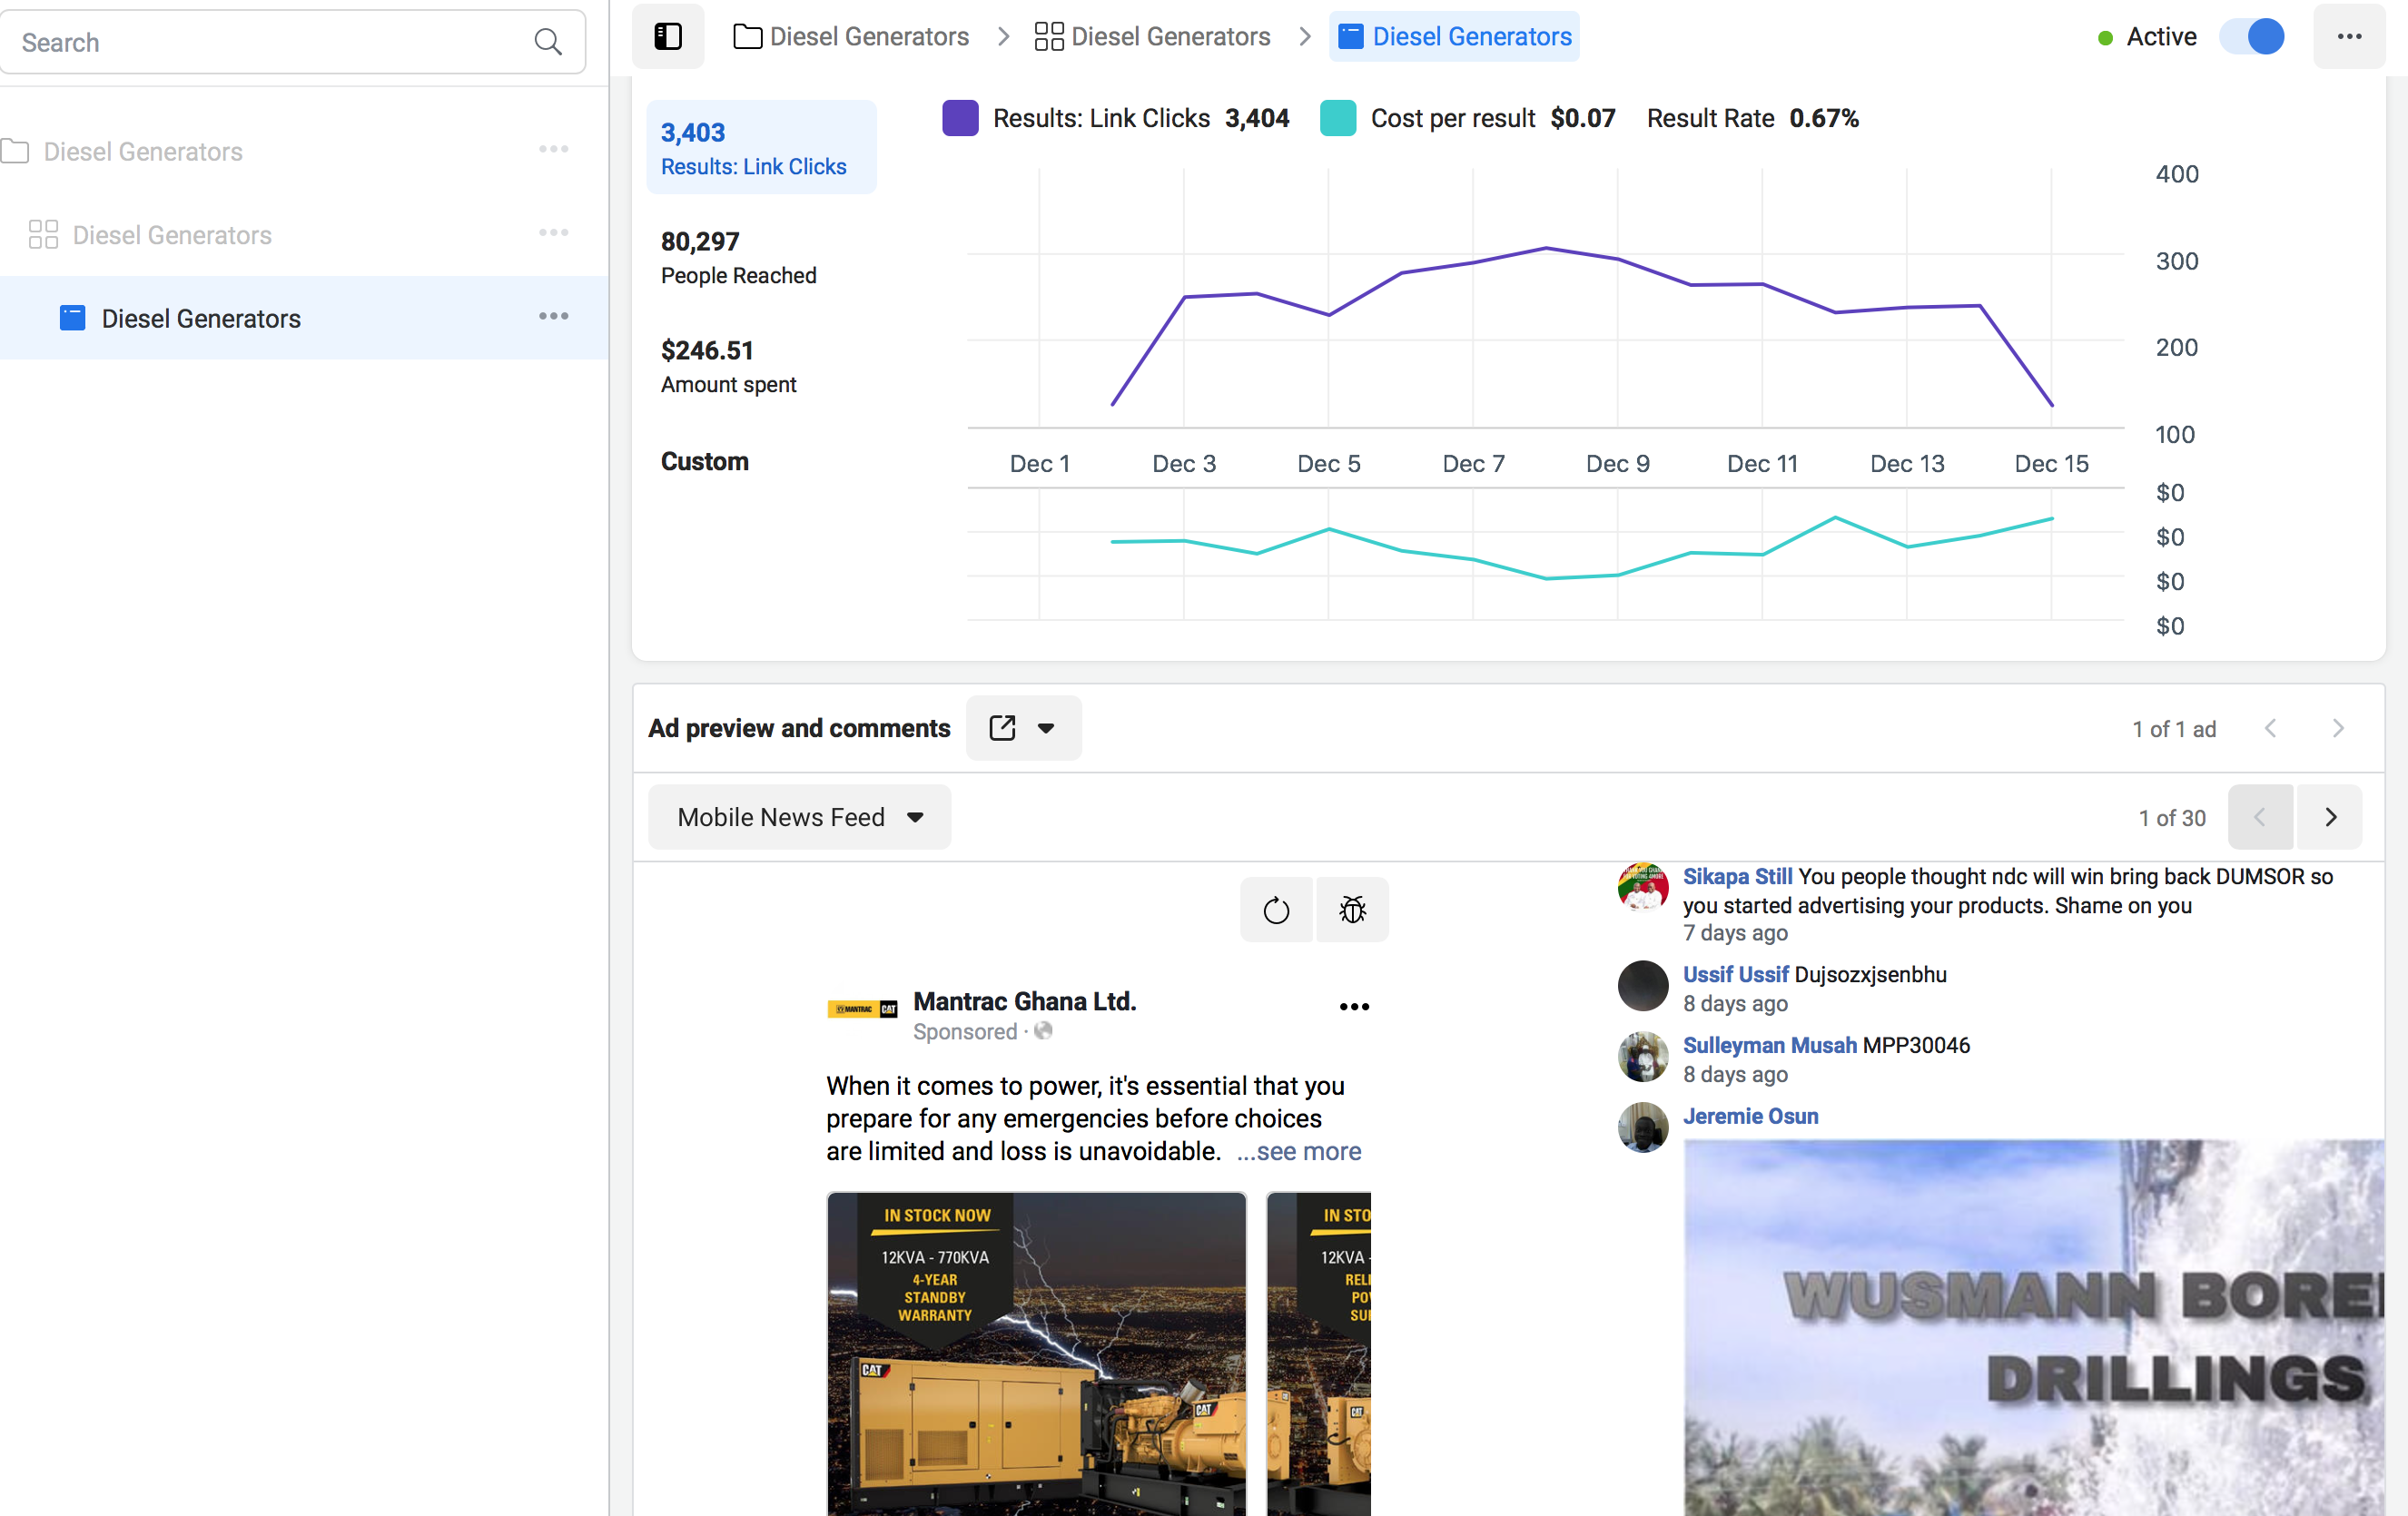Open more options for campaign folder row
This screenshot has height=1516, width=2408.
click(x=553, y=149)
